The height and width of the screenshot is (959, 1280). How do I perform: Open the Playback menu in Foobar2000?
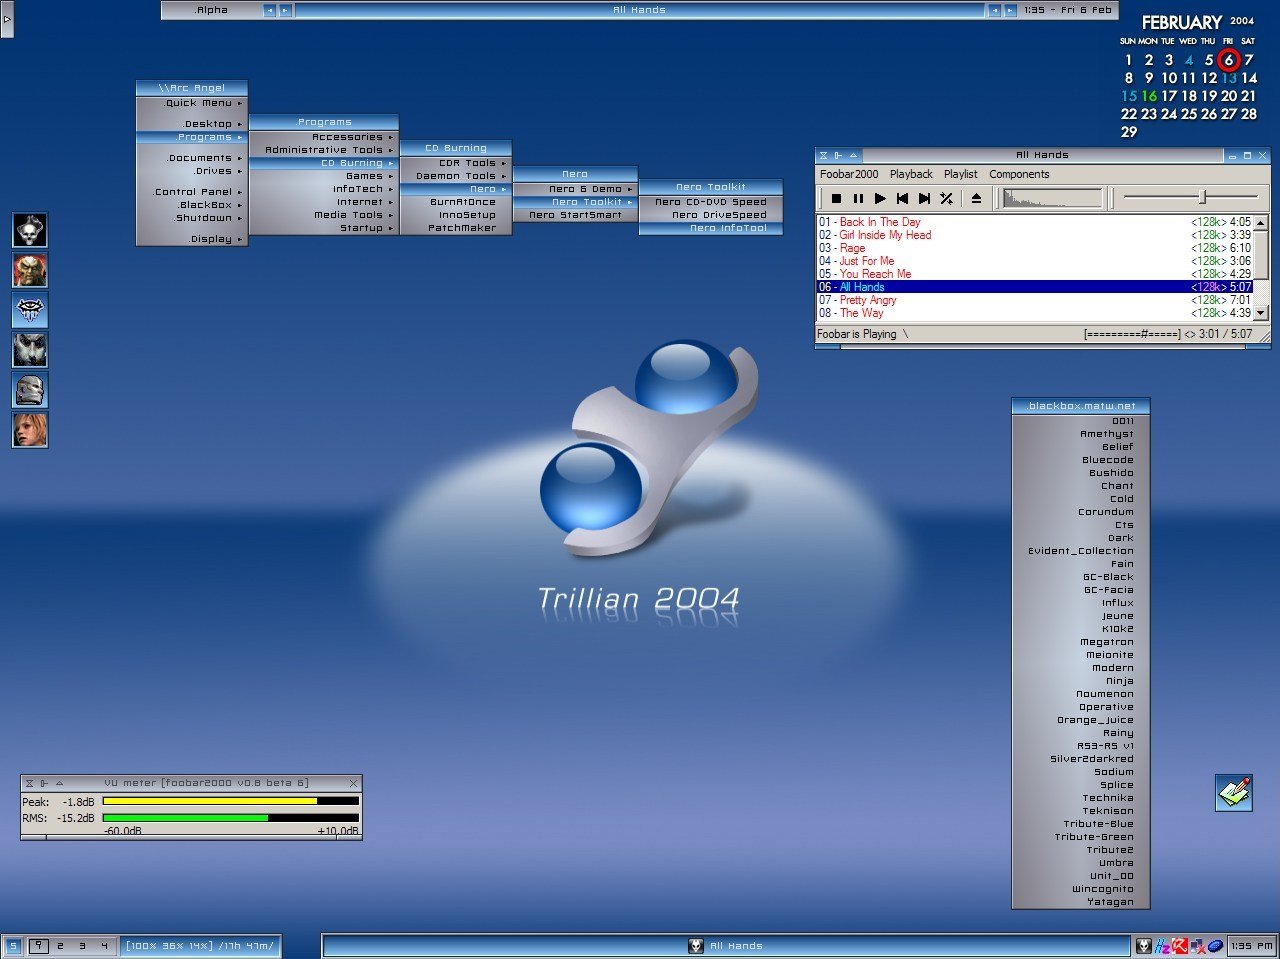point(911,174)
